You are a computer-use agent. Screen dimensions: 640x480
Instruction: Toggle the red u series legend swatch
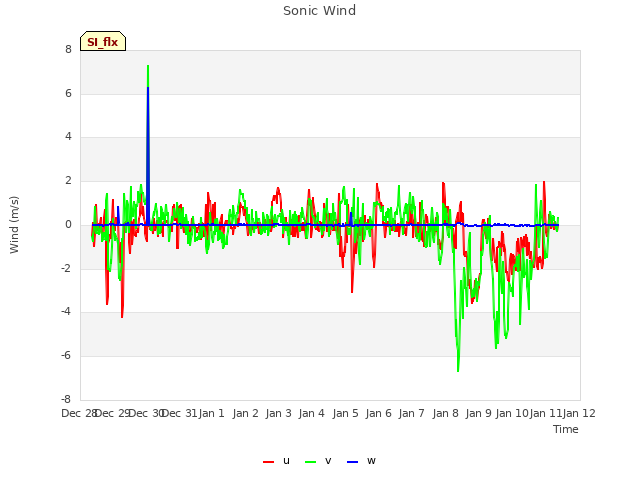[x=268, y=462]
